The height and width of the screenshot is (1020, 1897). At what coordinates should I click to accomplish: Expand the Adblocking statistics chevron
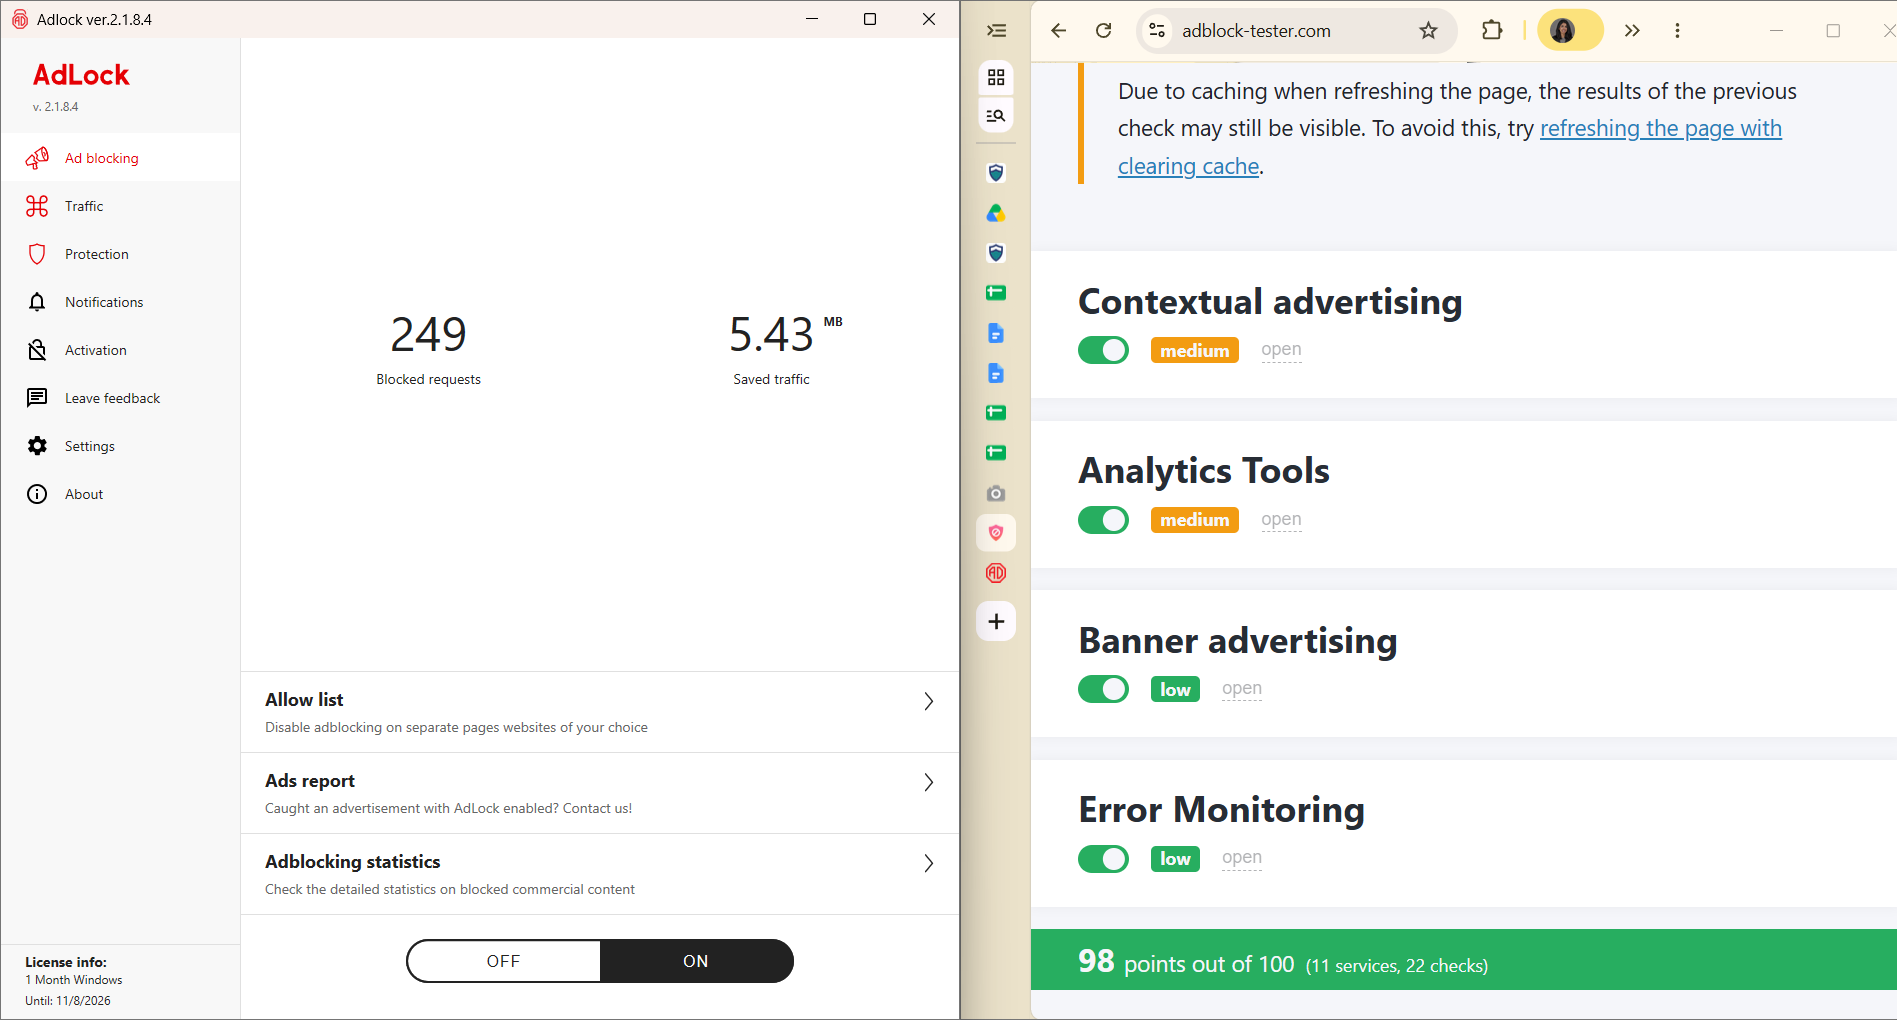coord(928,863)
